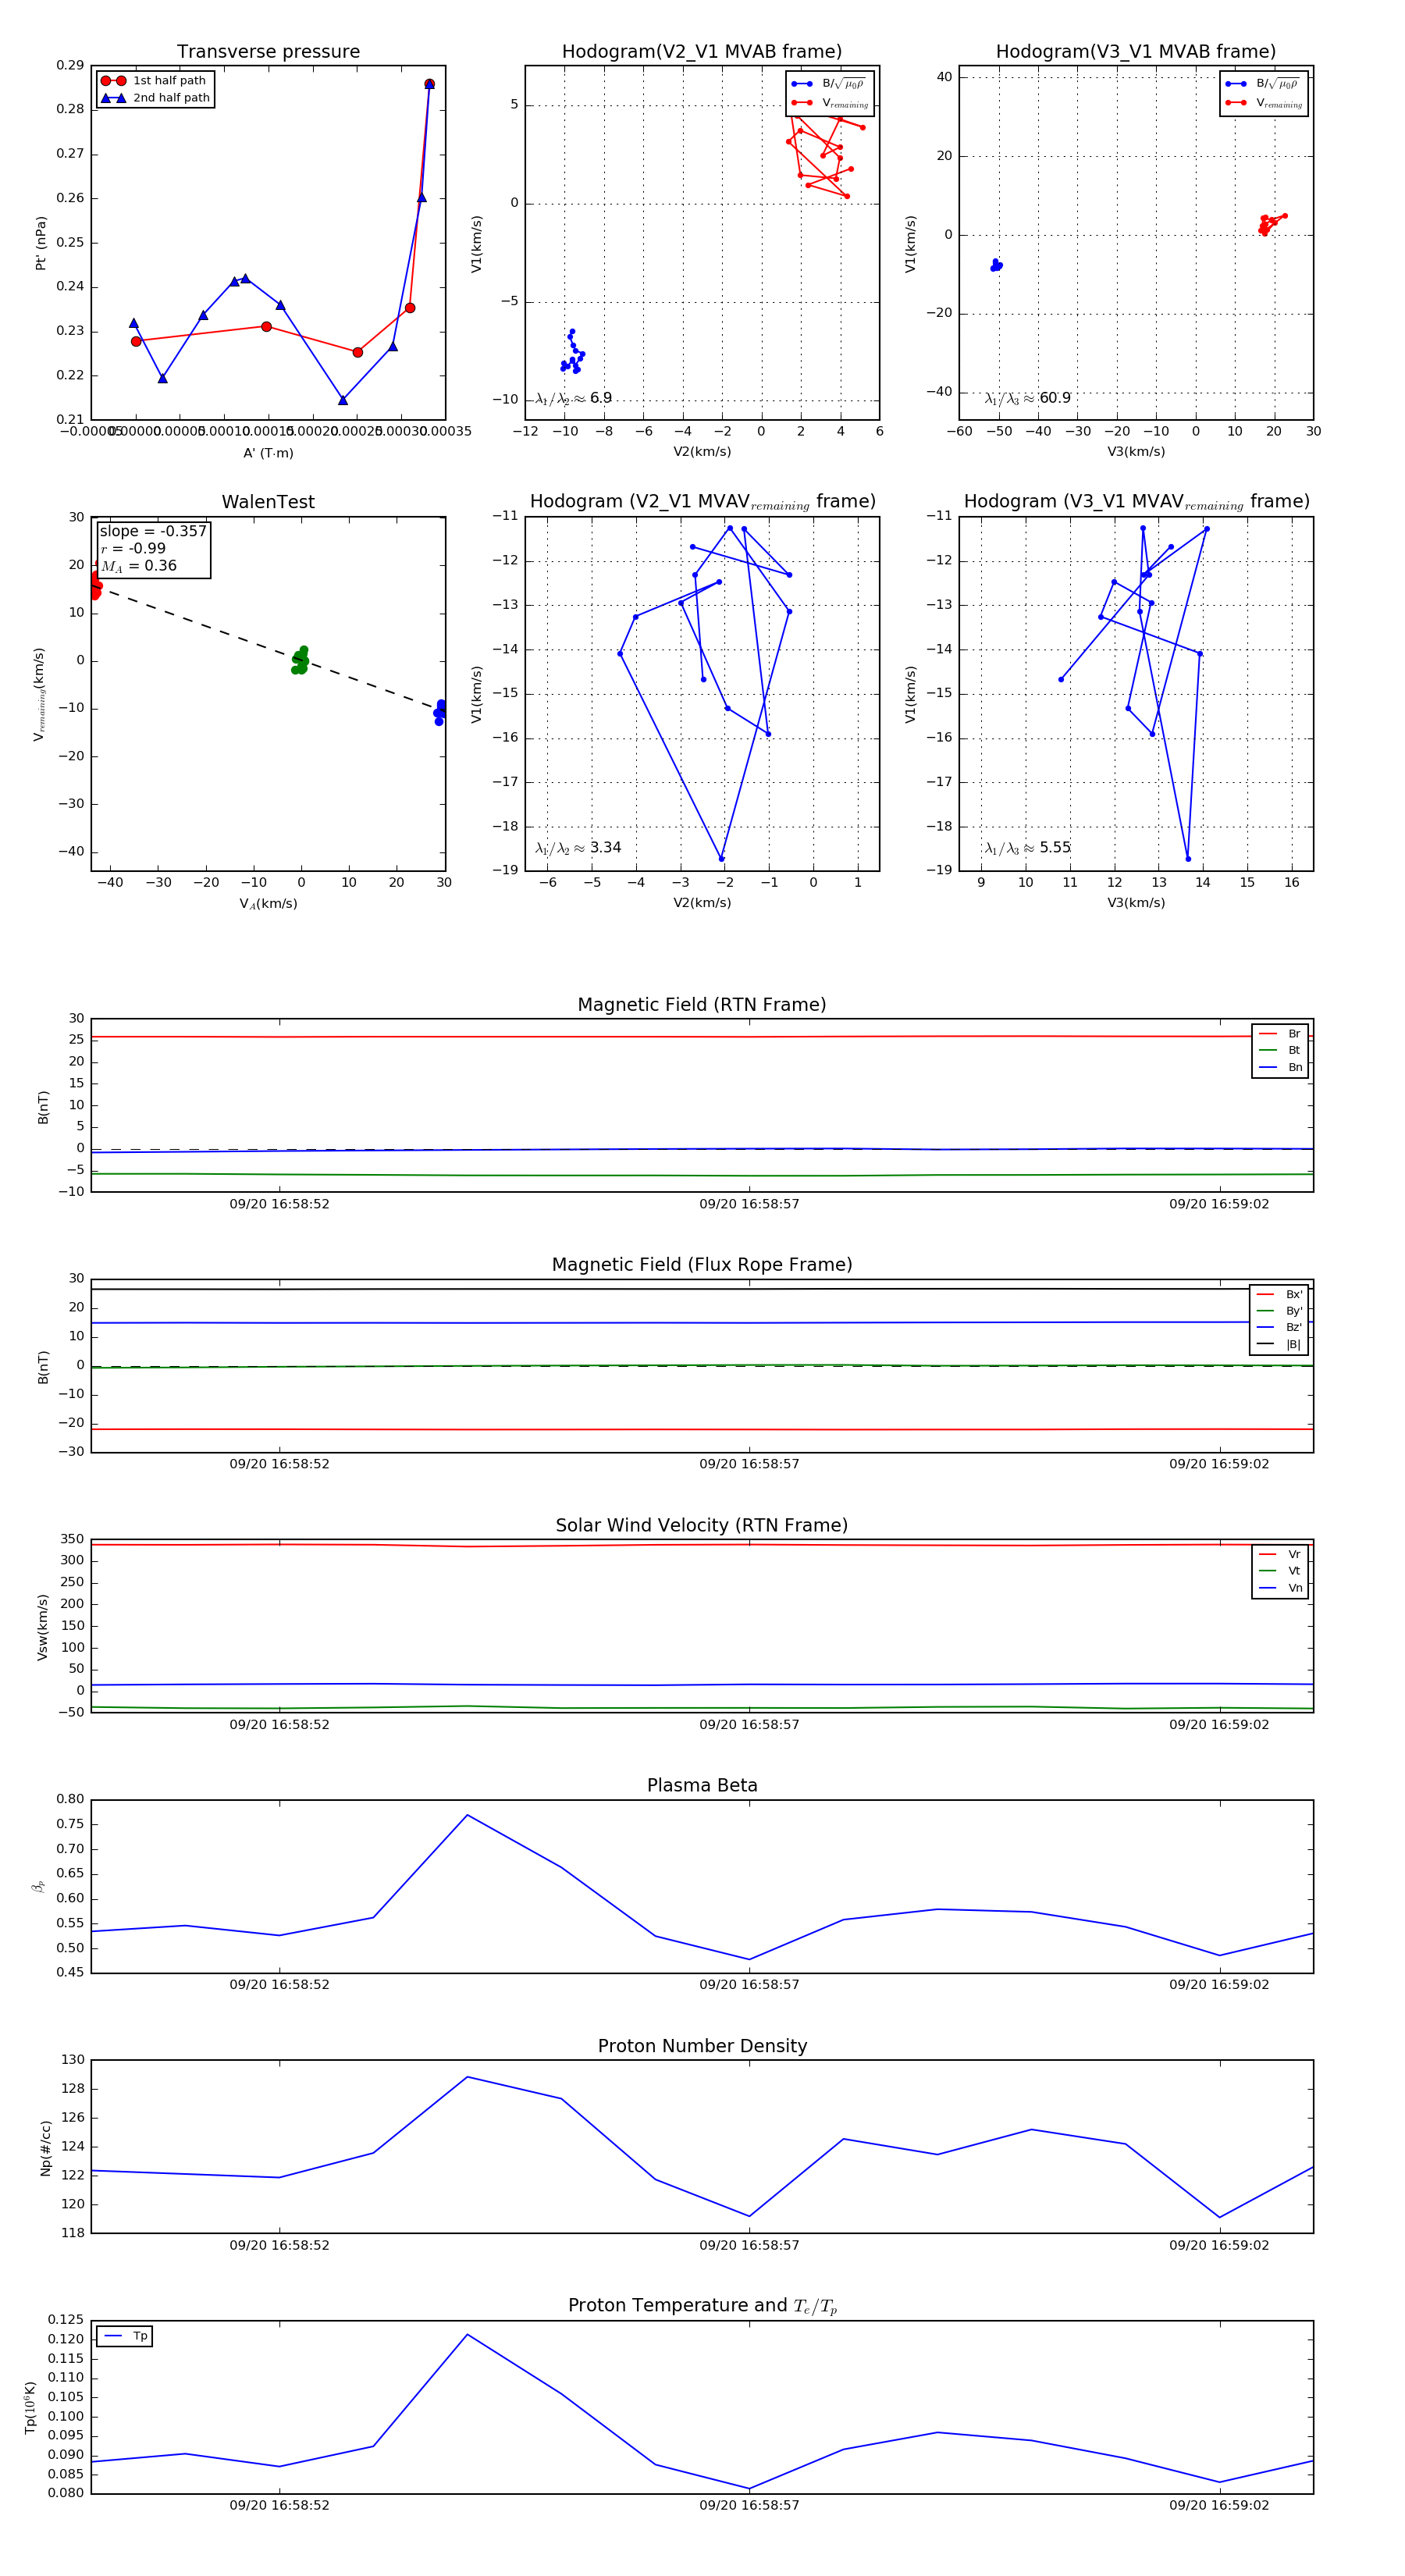Click the peak of the Proton Temperature curve
The width and height of the screenshot is (1405, 2576).
[467, 2335]
